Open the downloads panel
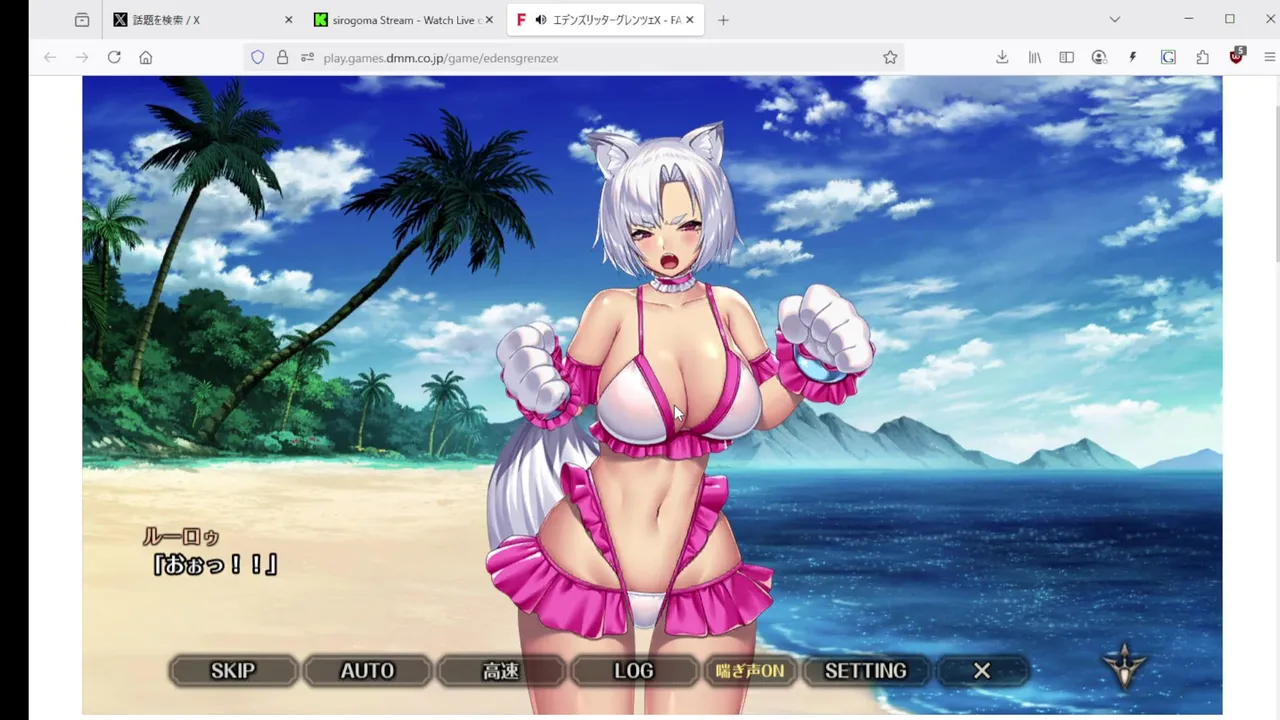The image size is (1280, 720). pos(1002,58)
